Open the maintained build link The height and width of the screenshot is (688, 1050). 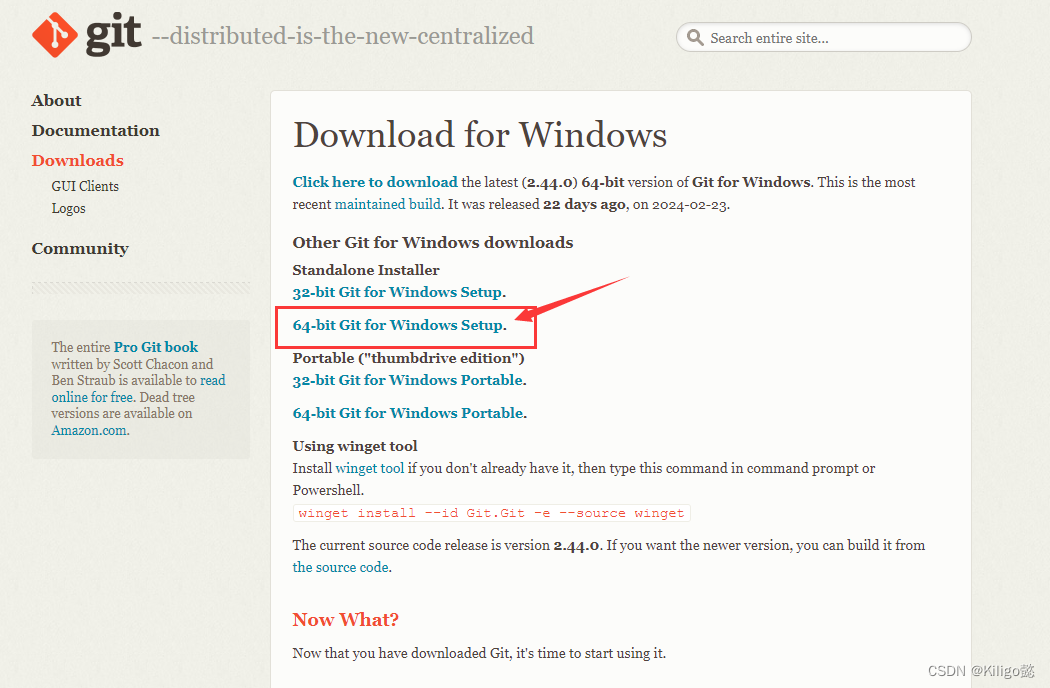point(388,204)
